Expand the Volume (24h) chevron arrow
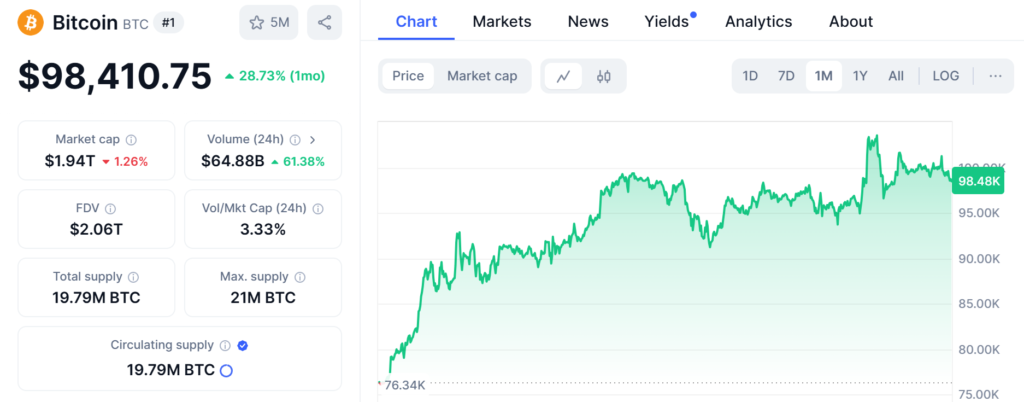1024x402 pixels. (x=313, y=140)
